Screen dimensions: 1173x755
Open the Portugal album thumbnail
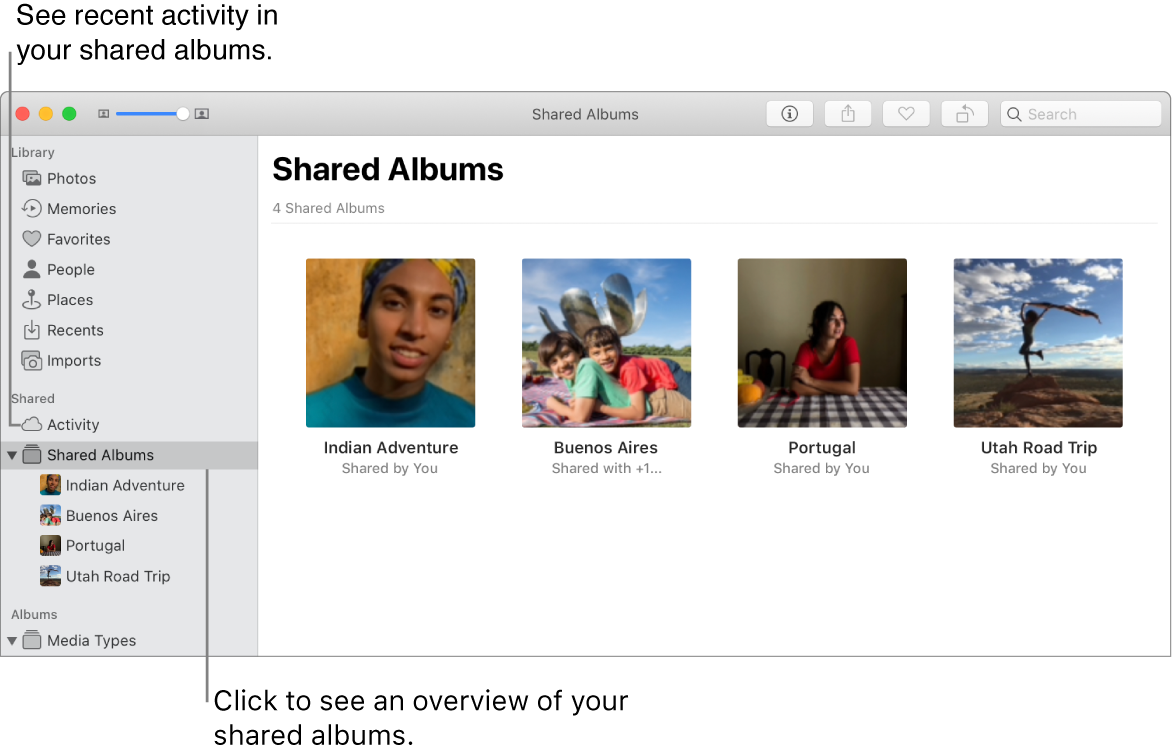822,343
